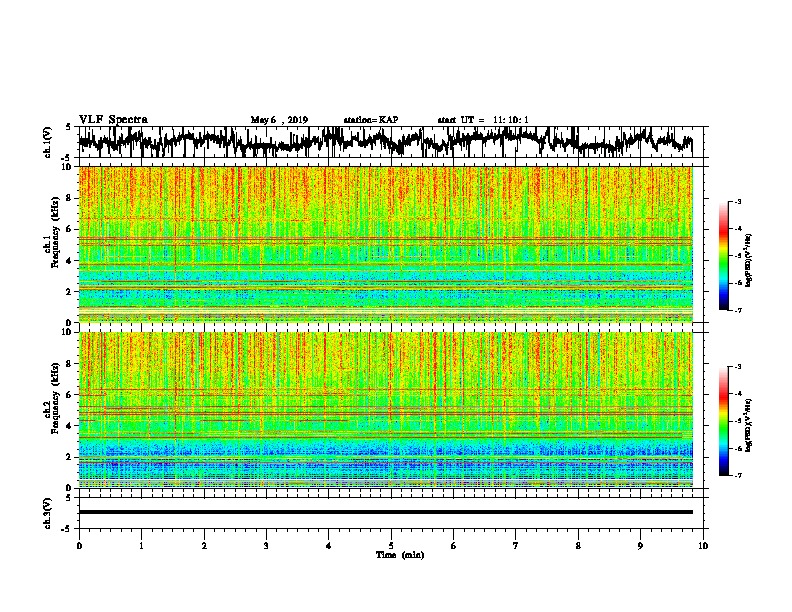
Task: Click the ch.2 color scale log PSD label
Action: [749, 425]
